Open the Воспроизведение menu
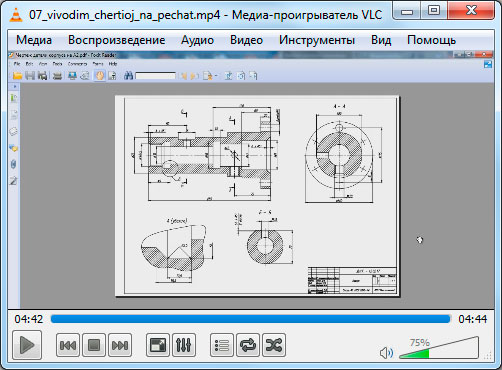The width and height of the screenshot is (502, 370). (x=117, y=40)
